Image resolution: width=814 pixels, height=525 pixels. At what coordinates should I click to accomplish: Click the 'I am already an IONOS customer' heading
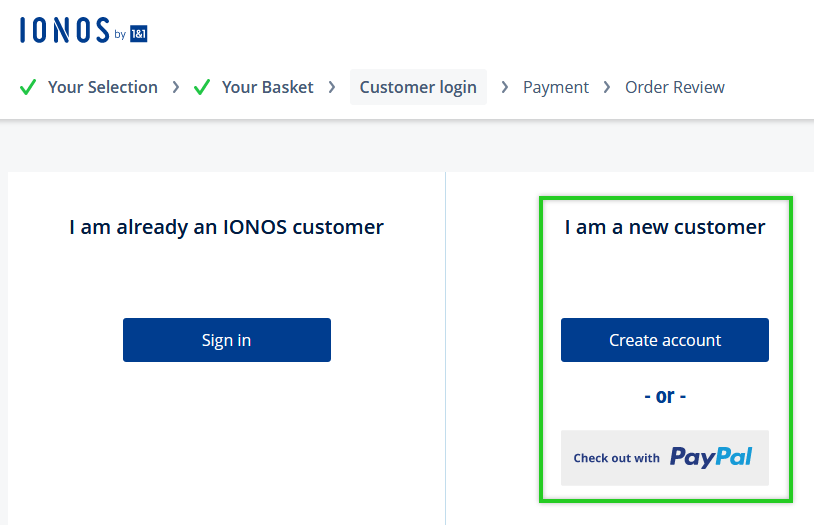pos(226,227)
